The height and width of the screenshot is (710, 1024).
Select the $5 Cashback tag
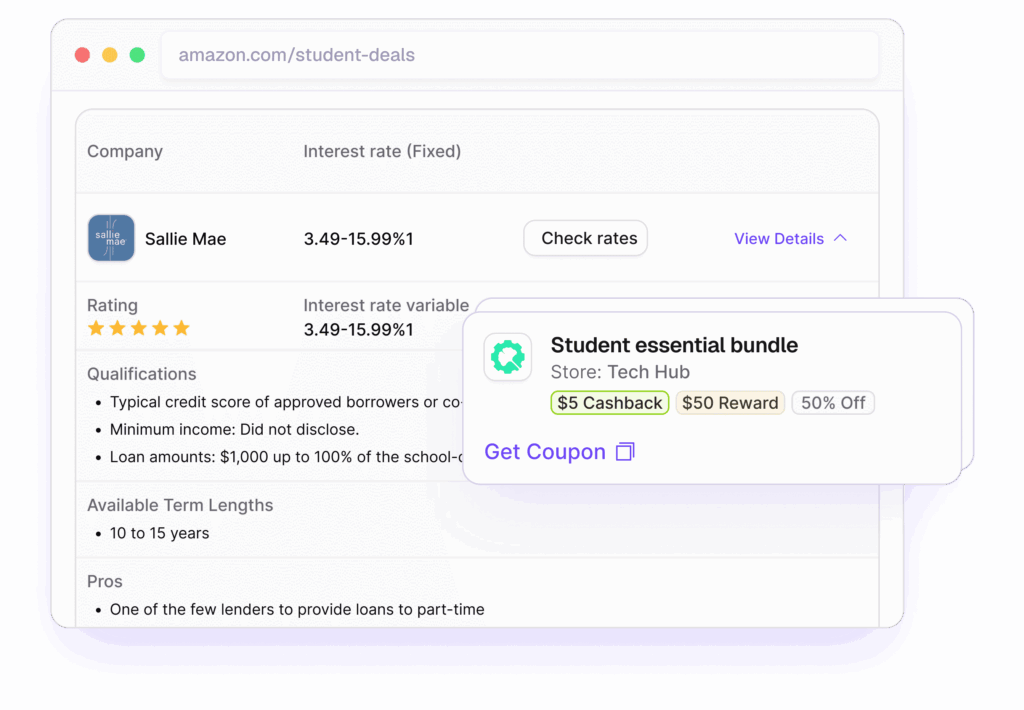(x=610, y=403)
